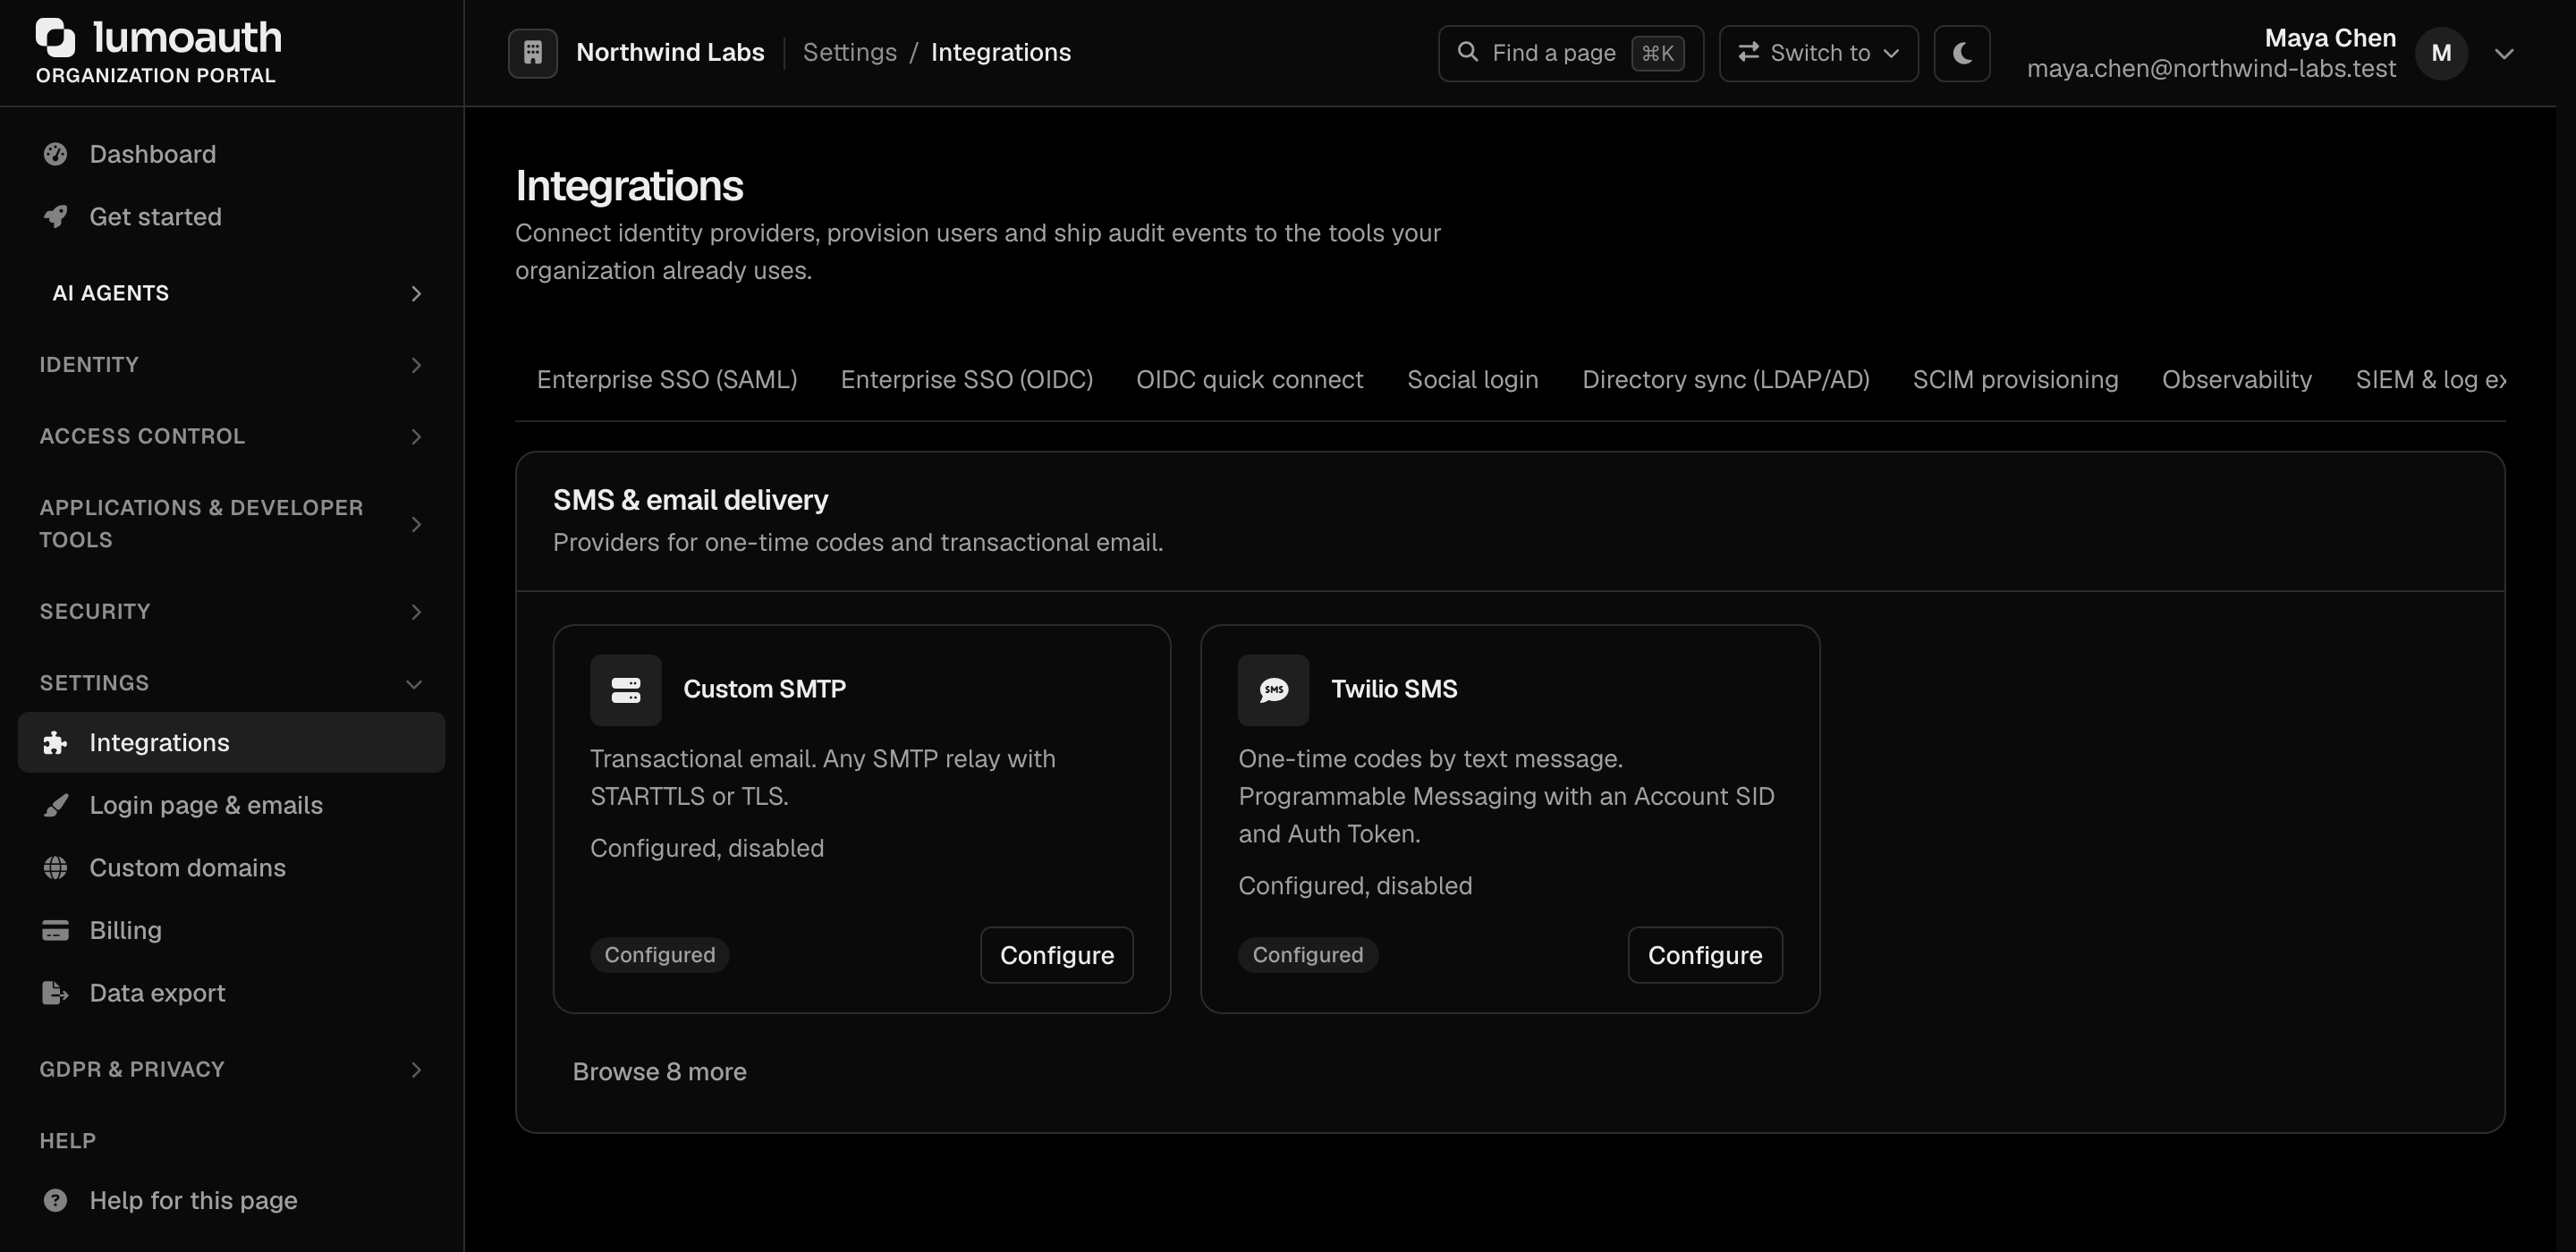
Task: Click the Integrations puzzle icon
Action: coord(55,743)
